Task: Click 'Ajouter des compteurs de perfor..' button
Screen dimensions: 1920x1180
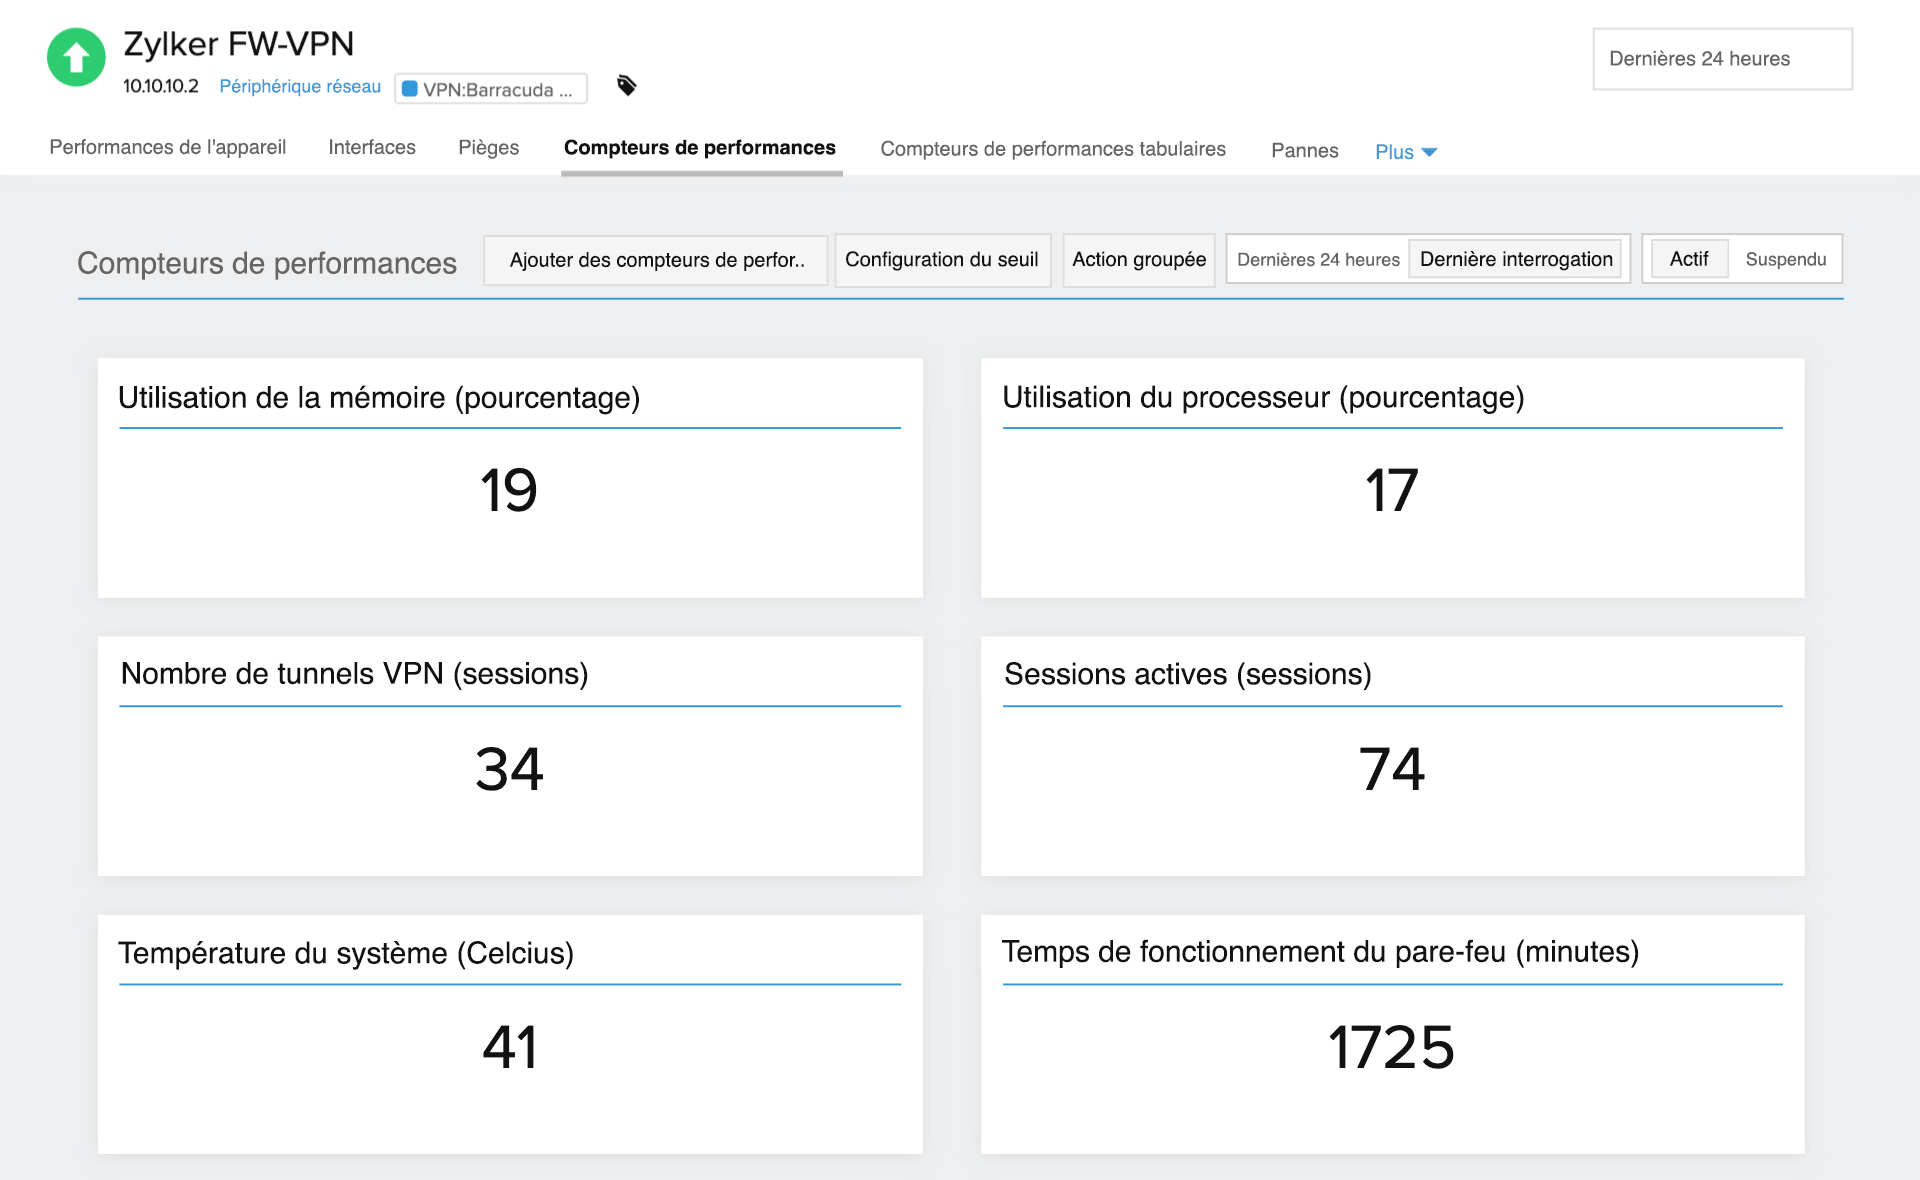Action: pyautogui.click(x=656, y=259)
